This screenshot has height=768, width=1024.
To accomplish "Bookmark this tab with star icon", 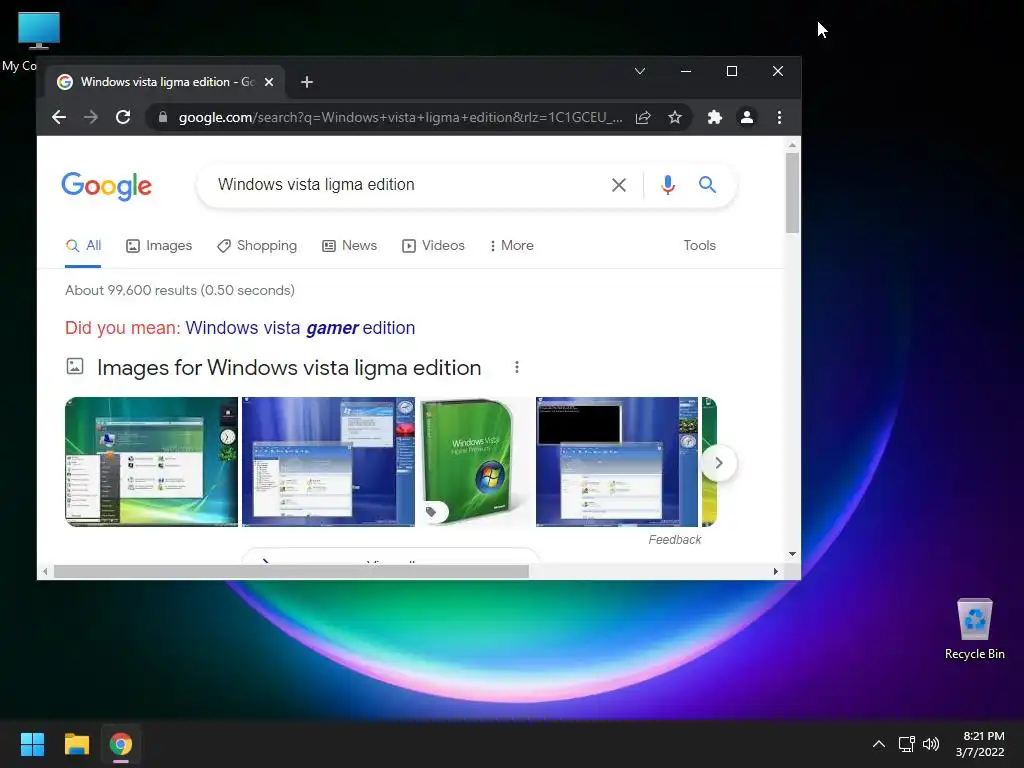I will 675,118.
